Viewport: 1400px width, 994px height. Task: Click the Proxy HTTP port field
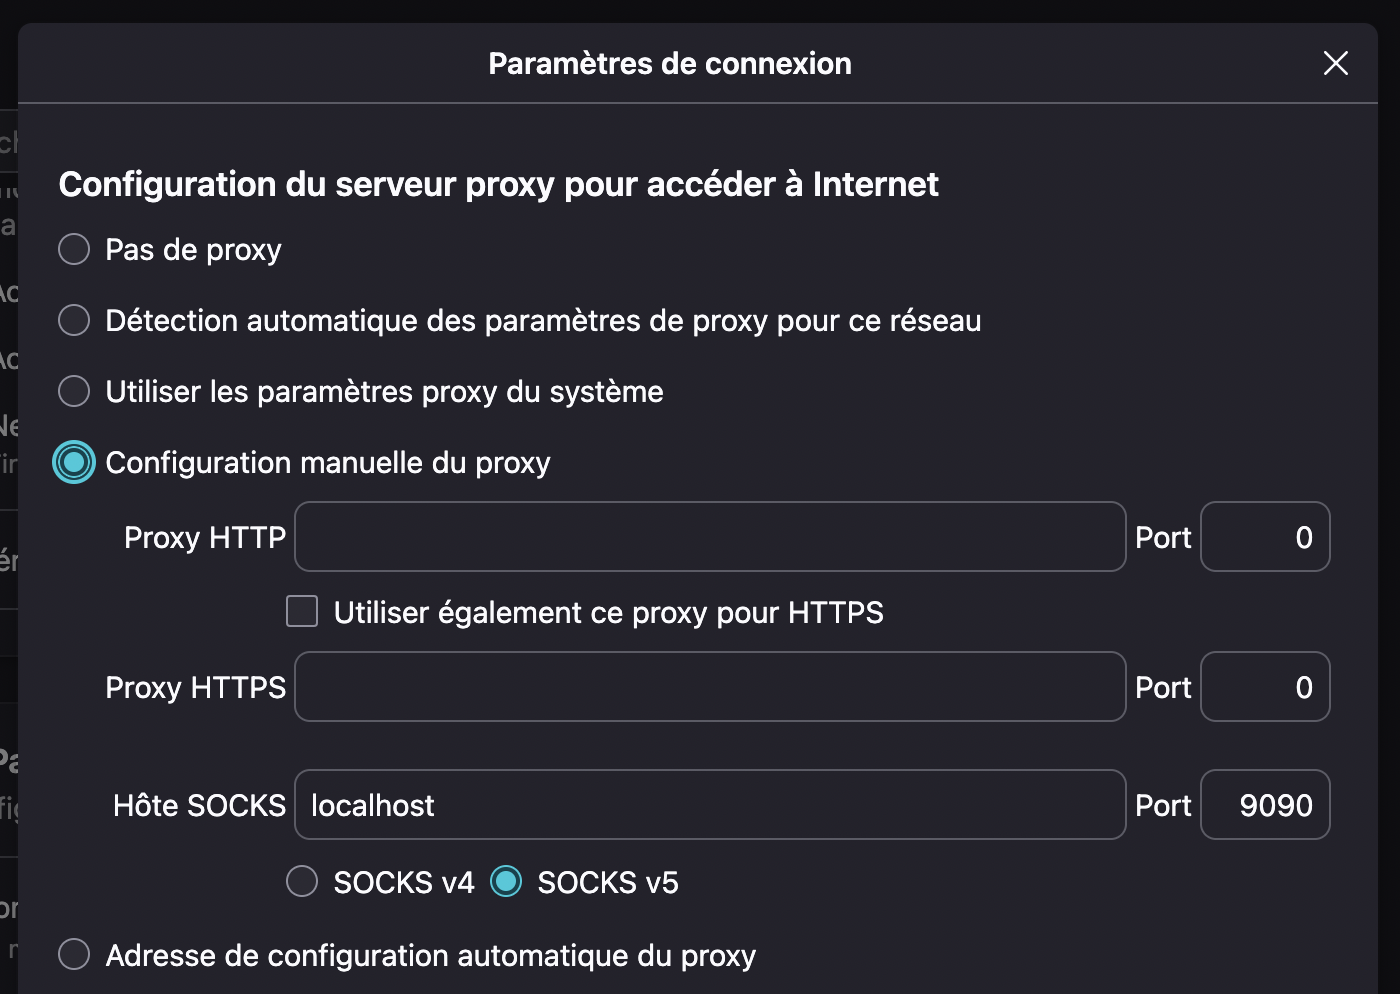coord(1265,537)
